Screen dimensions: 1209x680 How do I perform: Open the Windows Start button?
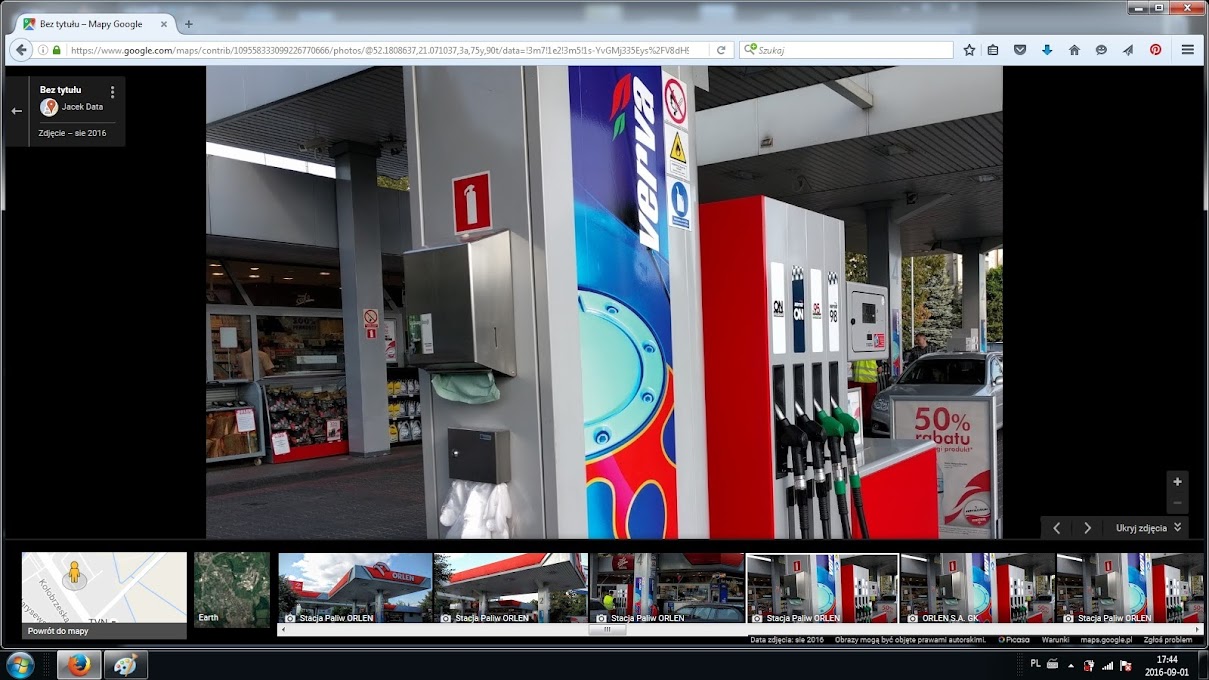click(x=20, y=665)
